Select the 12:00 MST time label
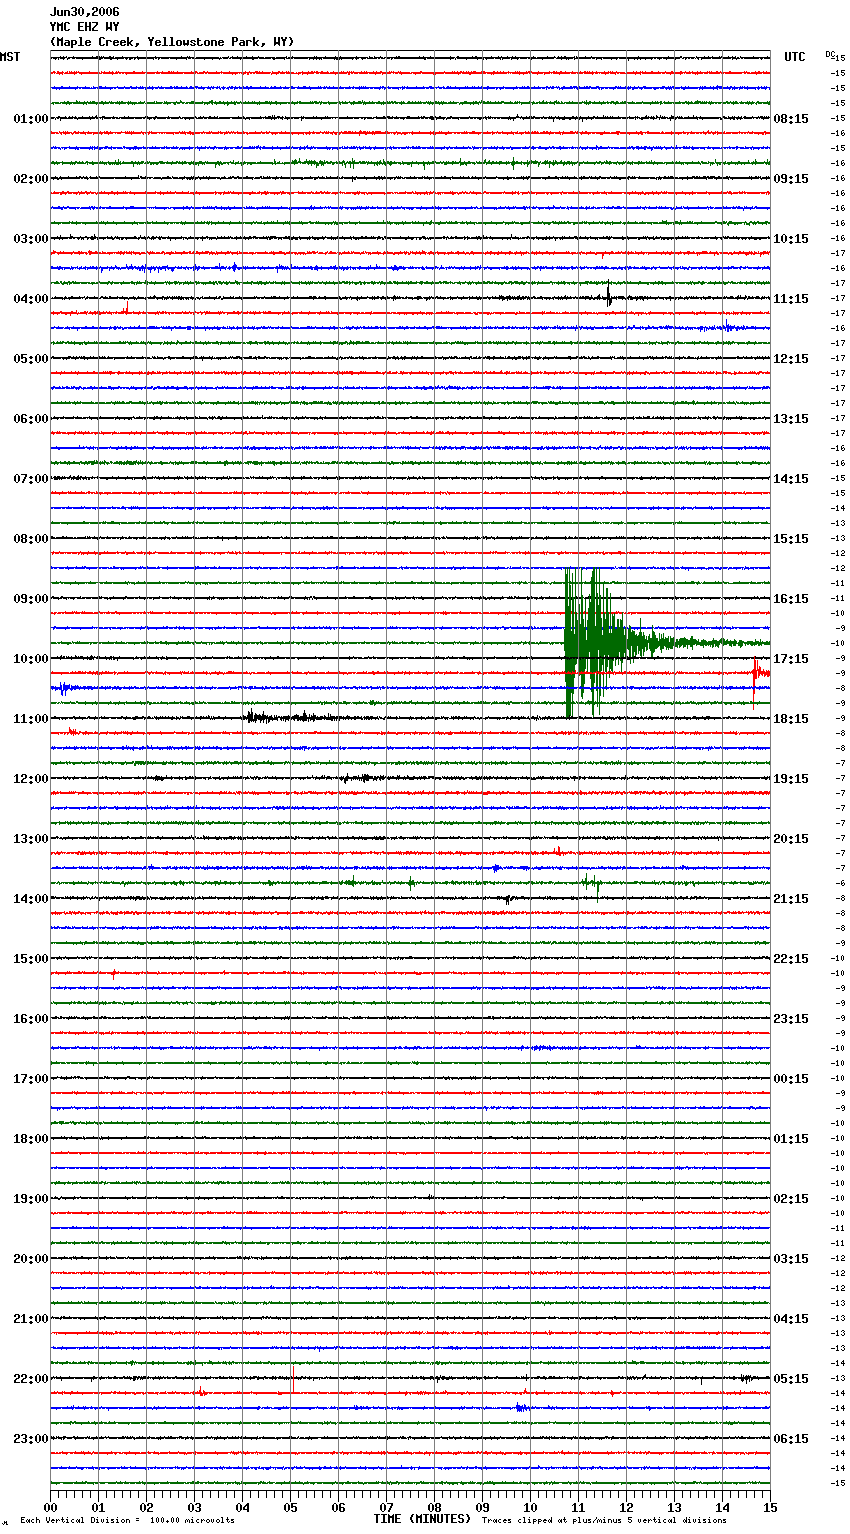This screenshot has width=850, height=1534. [x=31, y=779]
